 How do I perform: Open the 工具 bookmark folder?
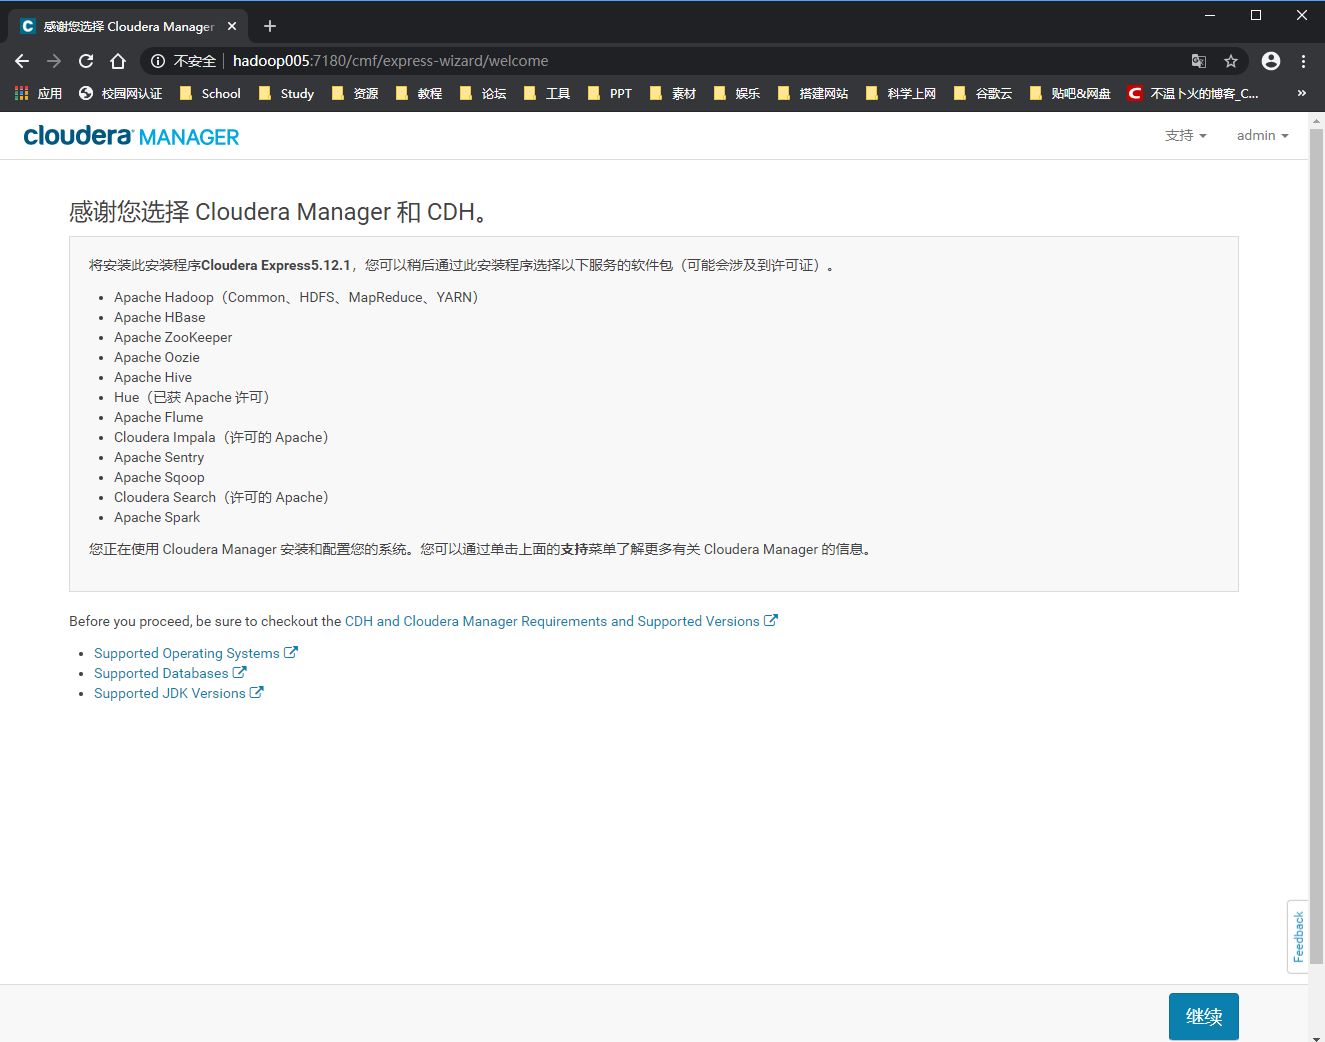547,93
